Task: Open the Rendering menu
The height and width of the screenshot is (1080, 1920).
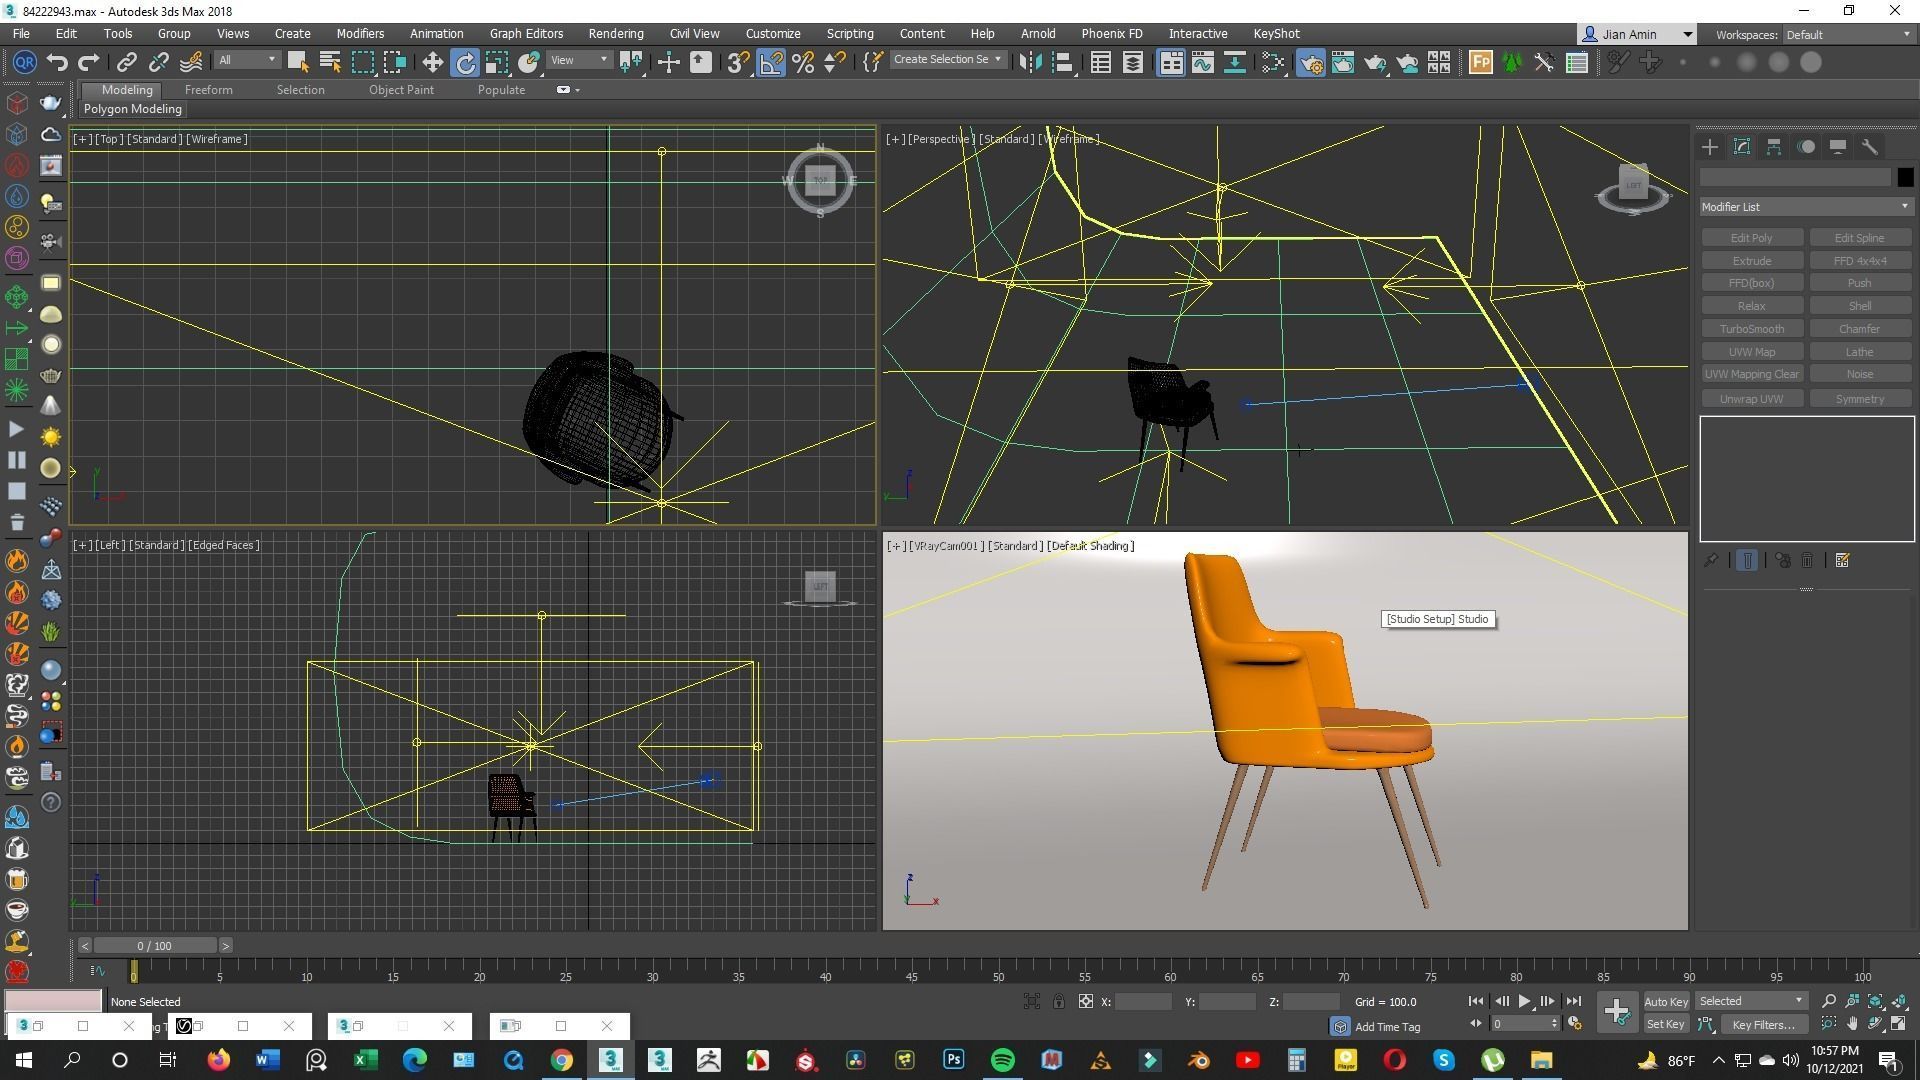Action: [x=615, y=33]
